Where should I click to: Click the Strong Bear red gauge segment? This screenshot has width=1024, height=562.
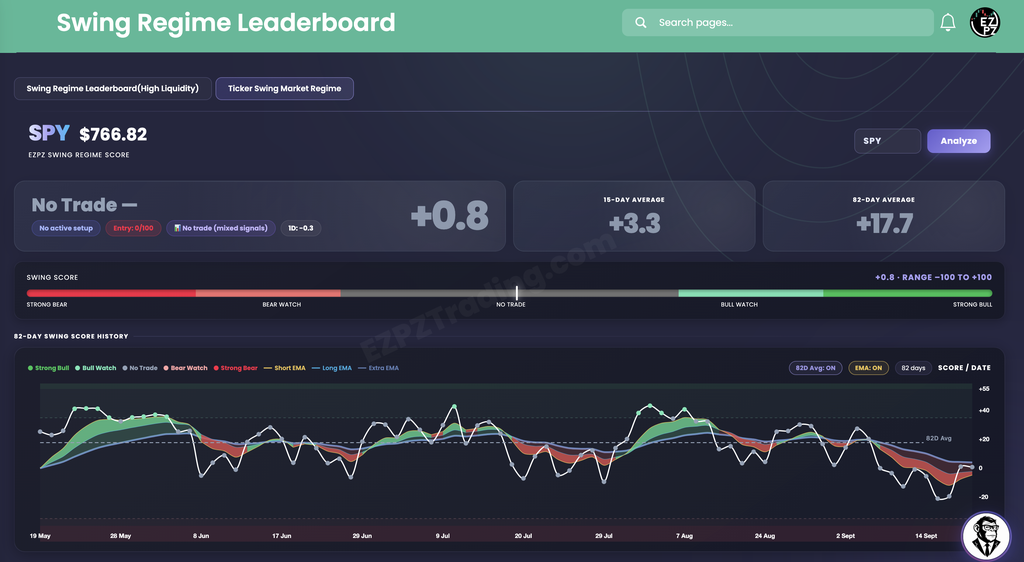[x=111, y=294]
